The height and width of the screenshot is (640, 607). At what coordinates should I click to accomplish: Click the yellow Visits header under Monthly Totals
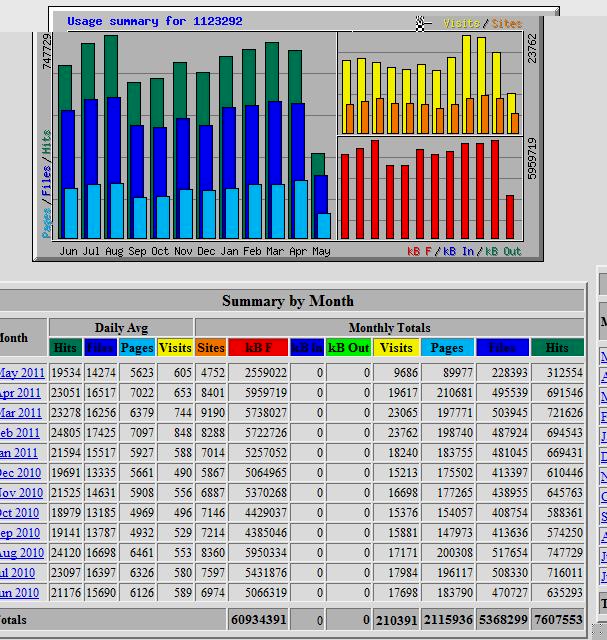tap(396, 348)
